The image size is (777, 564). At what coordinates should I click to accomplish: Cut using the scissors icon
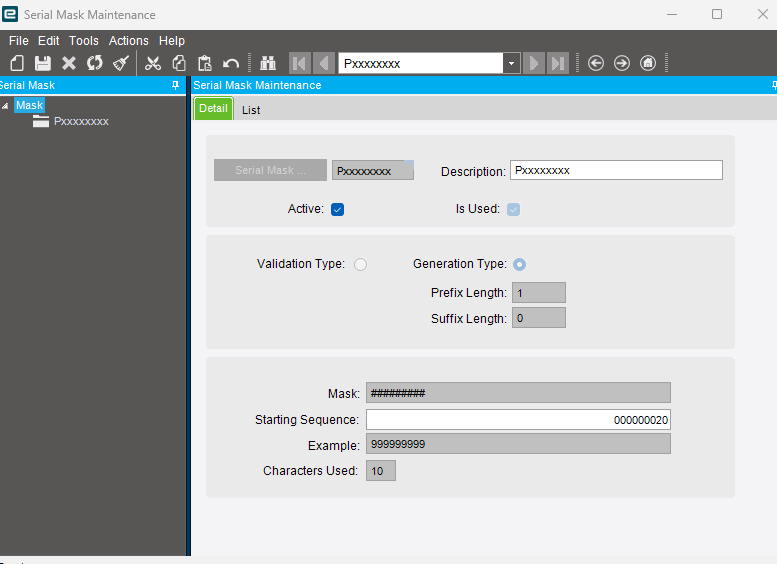pos(153,63)
